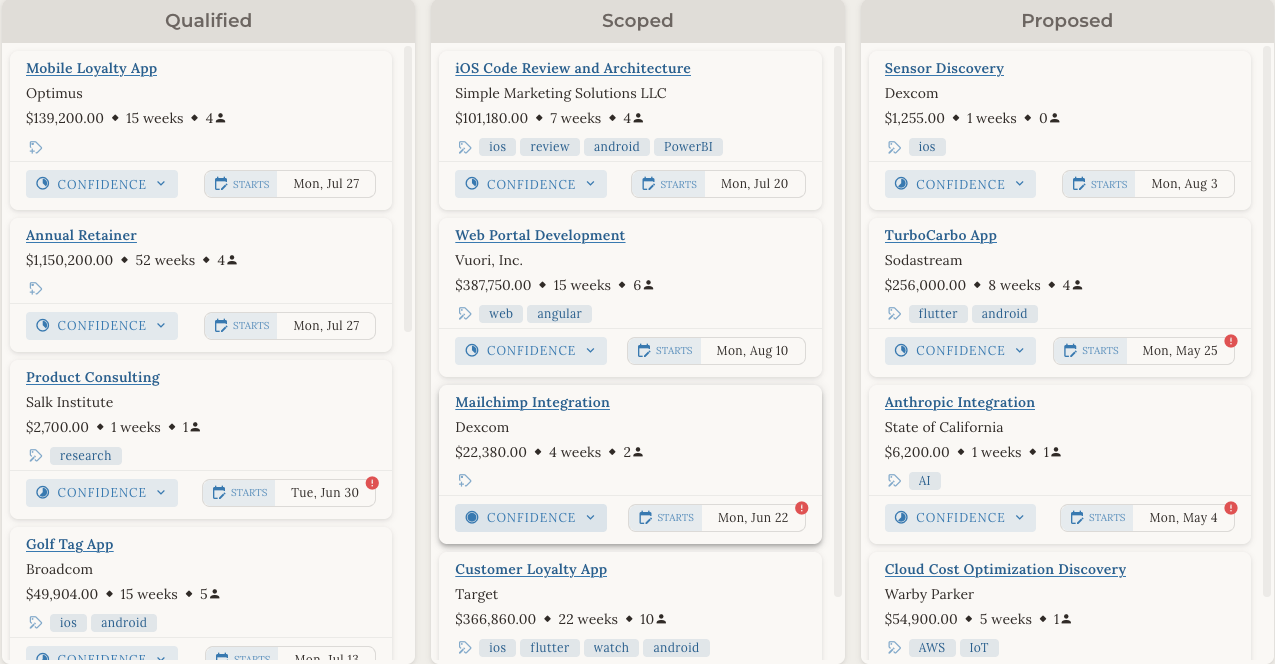Click the Qualified column scrollbar
Screen dimensions: 1275x664
pyautogui.click(x=408, y=189)
